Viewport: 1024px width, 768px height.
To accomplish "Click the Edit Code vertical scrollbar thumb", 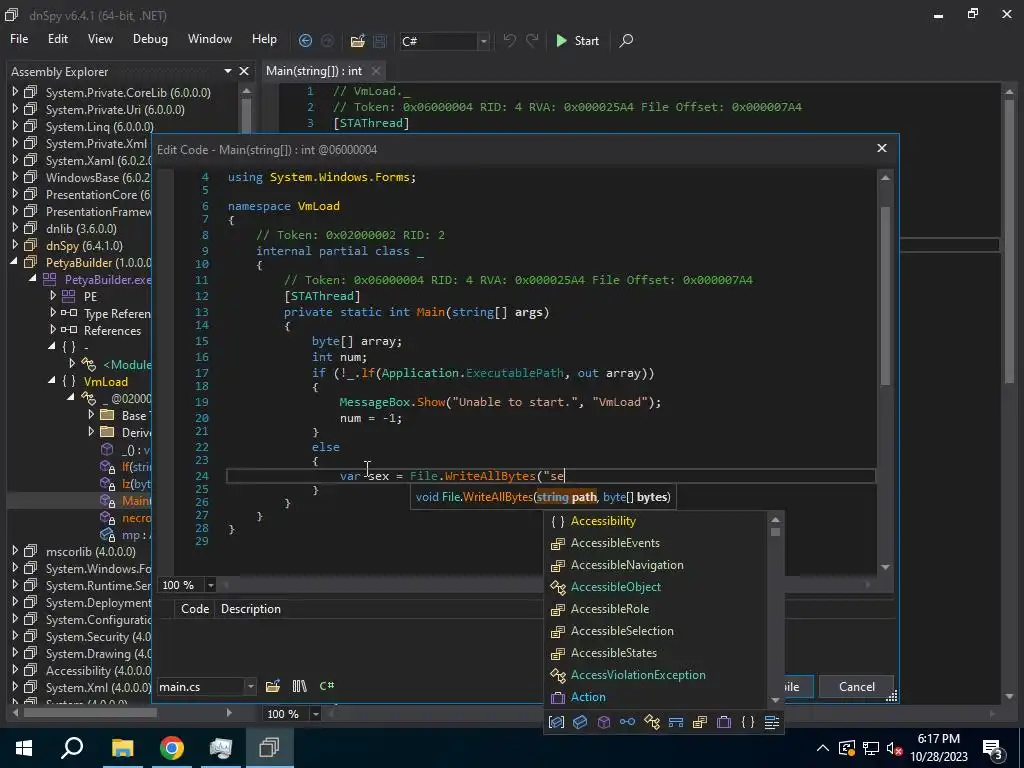I will [x=885, y=295].
